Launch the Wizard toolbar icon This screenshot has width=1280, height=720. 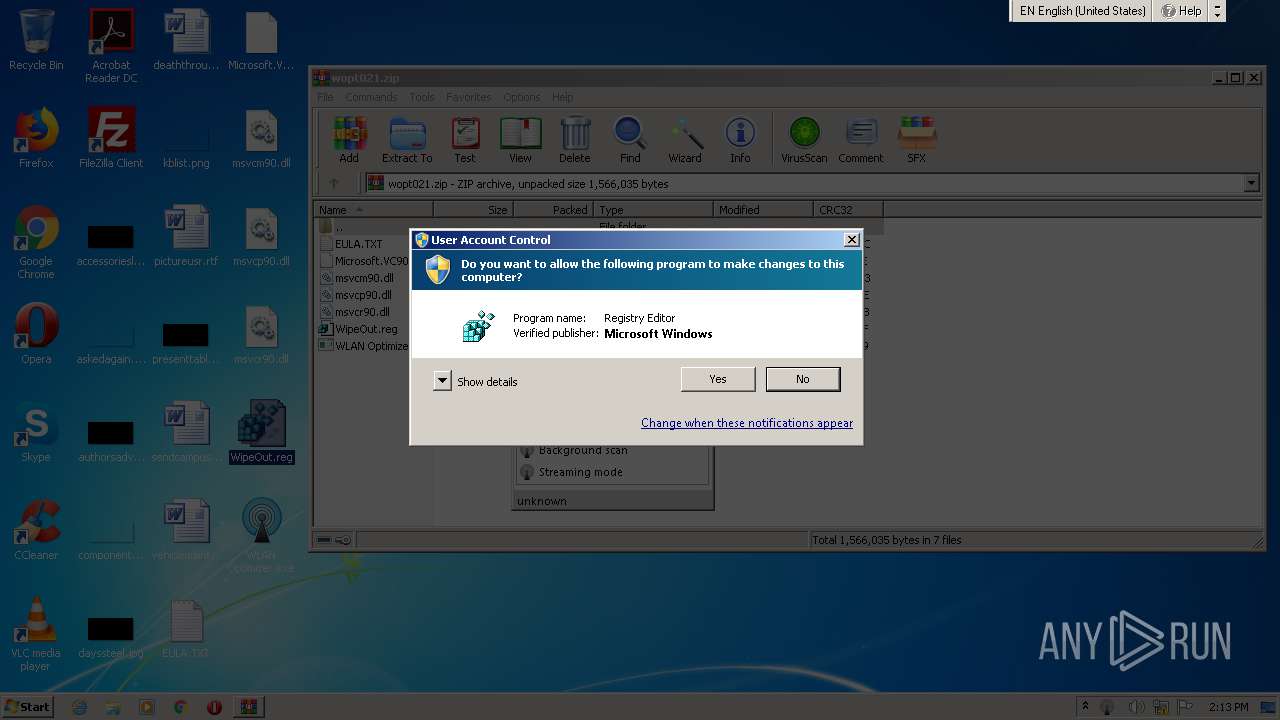tap(685, 140)
